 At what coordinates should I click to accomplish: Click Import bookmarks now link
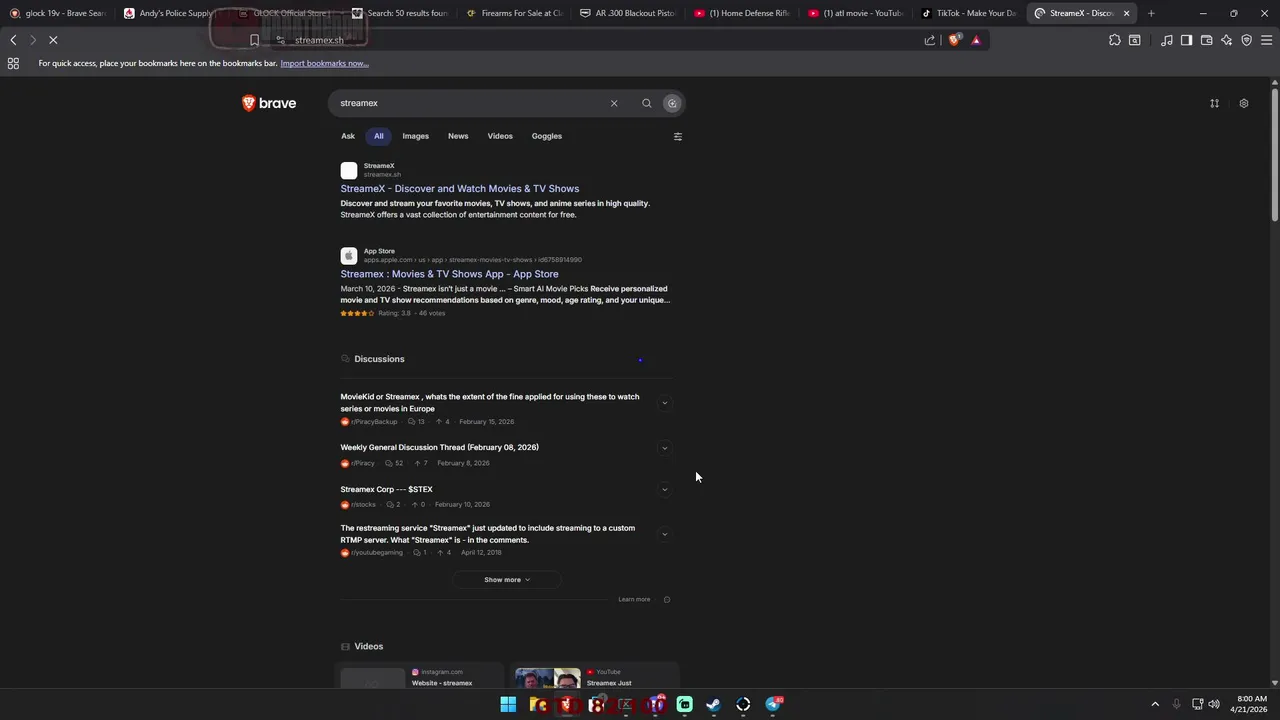324,63
